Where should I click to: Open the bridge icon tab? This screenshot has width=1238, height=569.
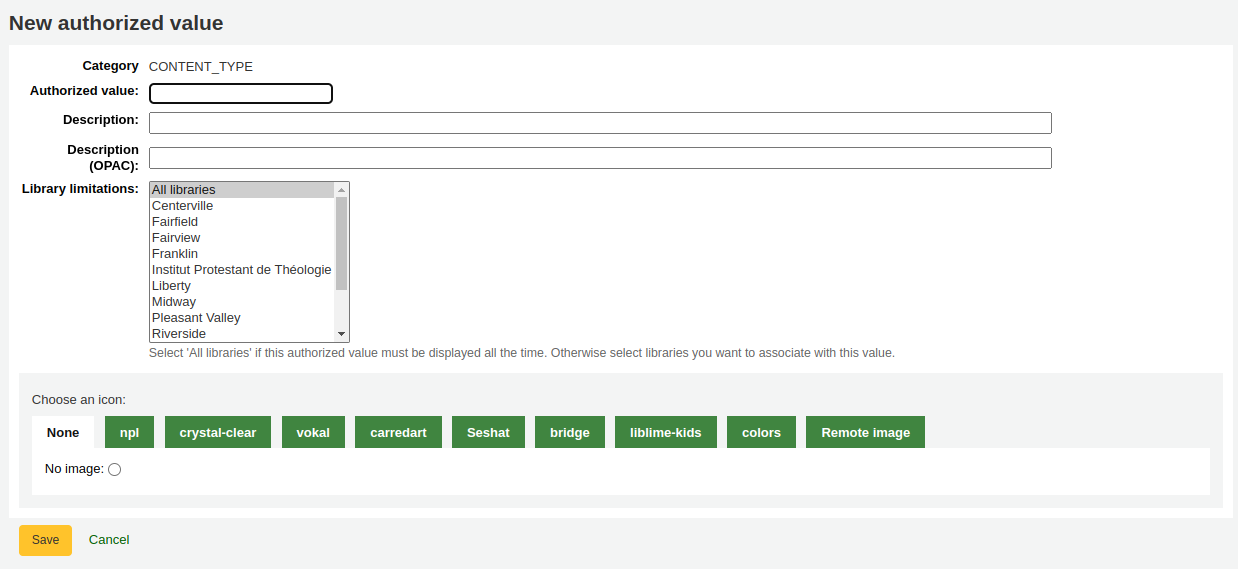tap(570, 433)
